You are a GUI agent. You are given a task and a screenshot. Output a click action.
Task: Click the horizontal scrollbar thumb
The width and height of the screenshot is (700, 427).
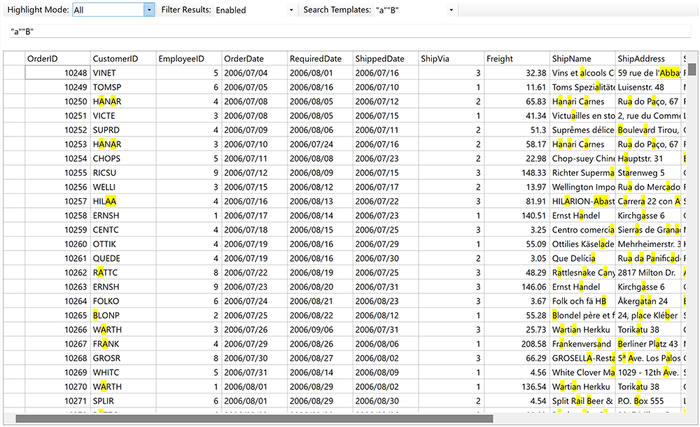tap(250, 419)
